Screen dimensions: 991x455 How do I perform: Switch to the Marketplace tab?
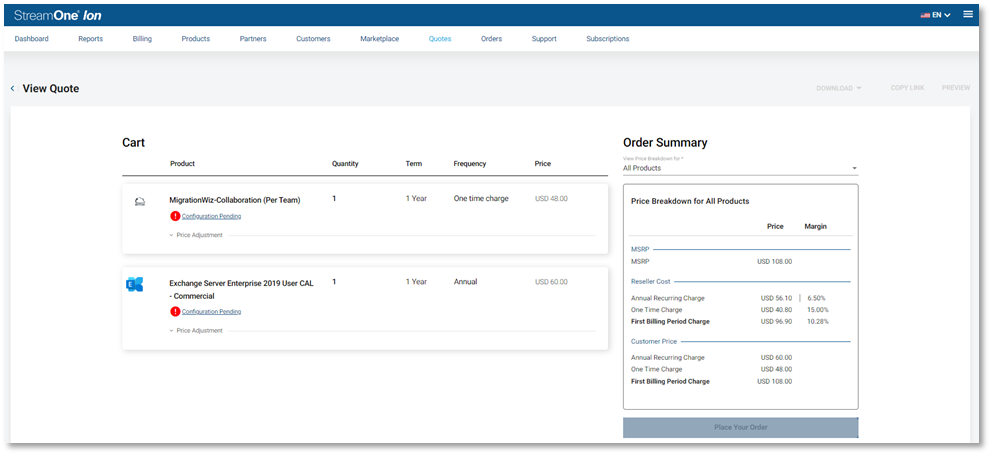tap(380, 39)
